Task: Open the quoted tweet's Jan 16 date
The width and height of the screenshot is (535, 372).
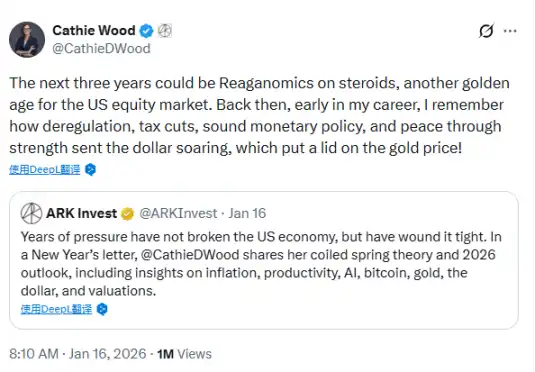Action: point(247,213)
